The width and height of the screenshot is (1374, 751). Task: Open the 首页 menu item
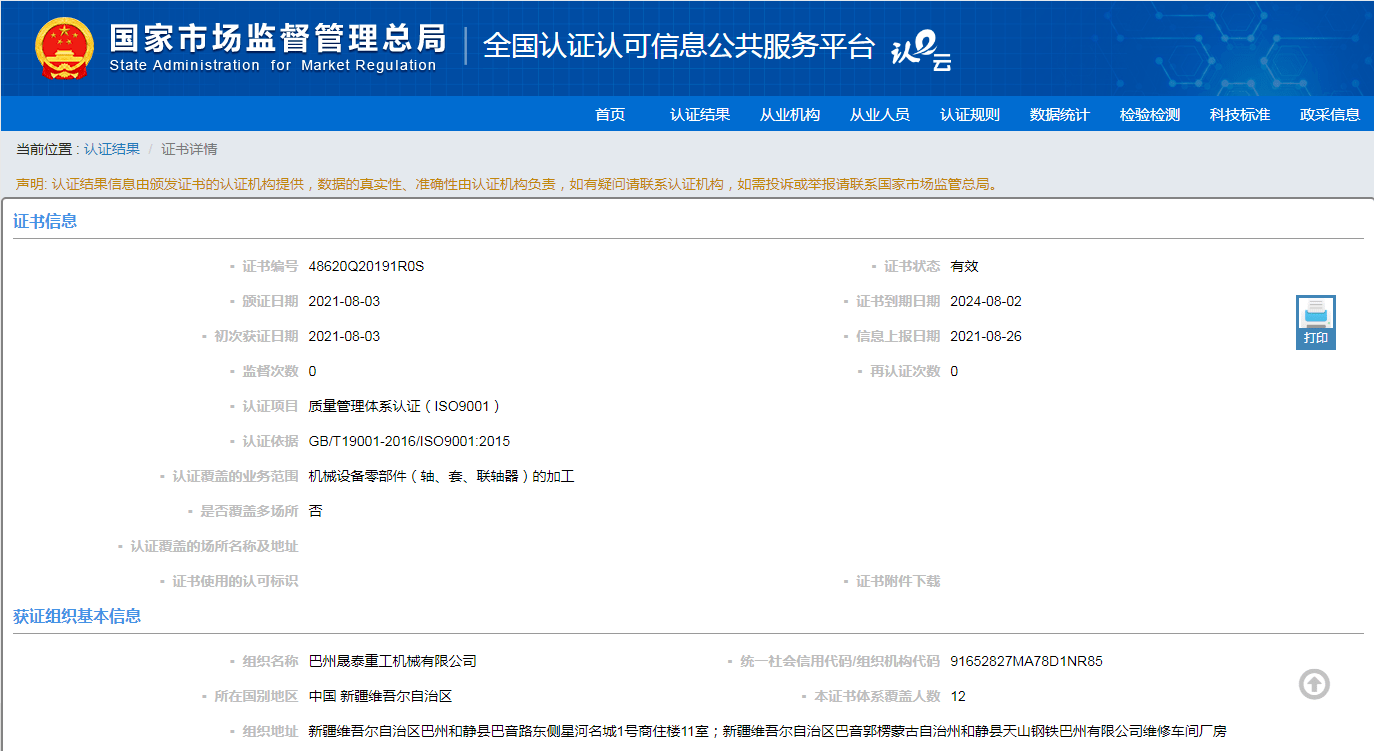point(610,114)
